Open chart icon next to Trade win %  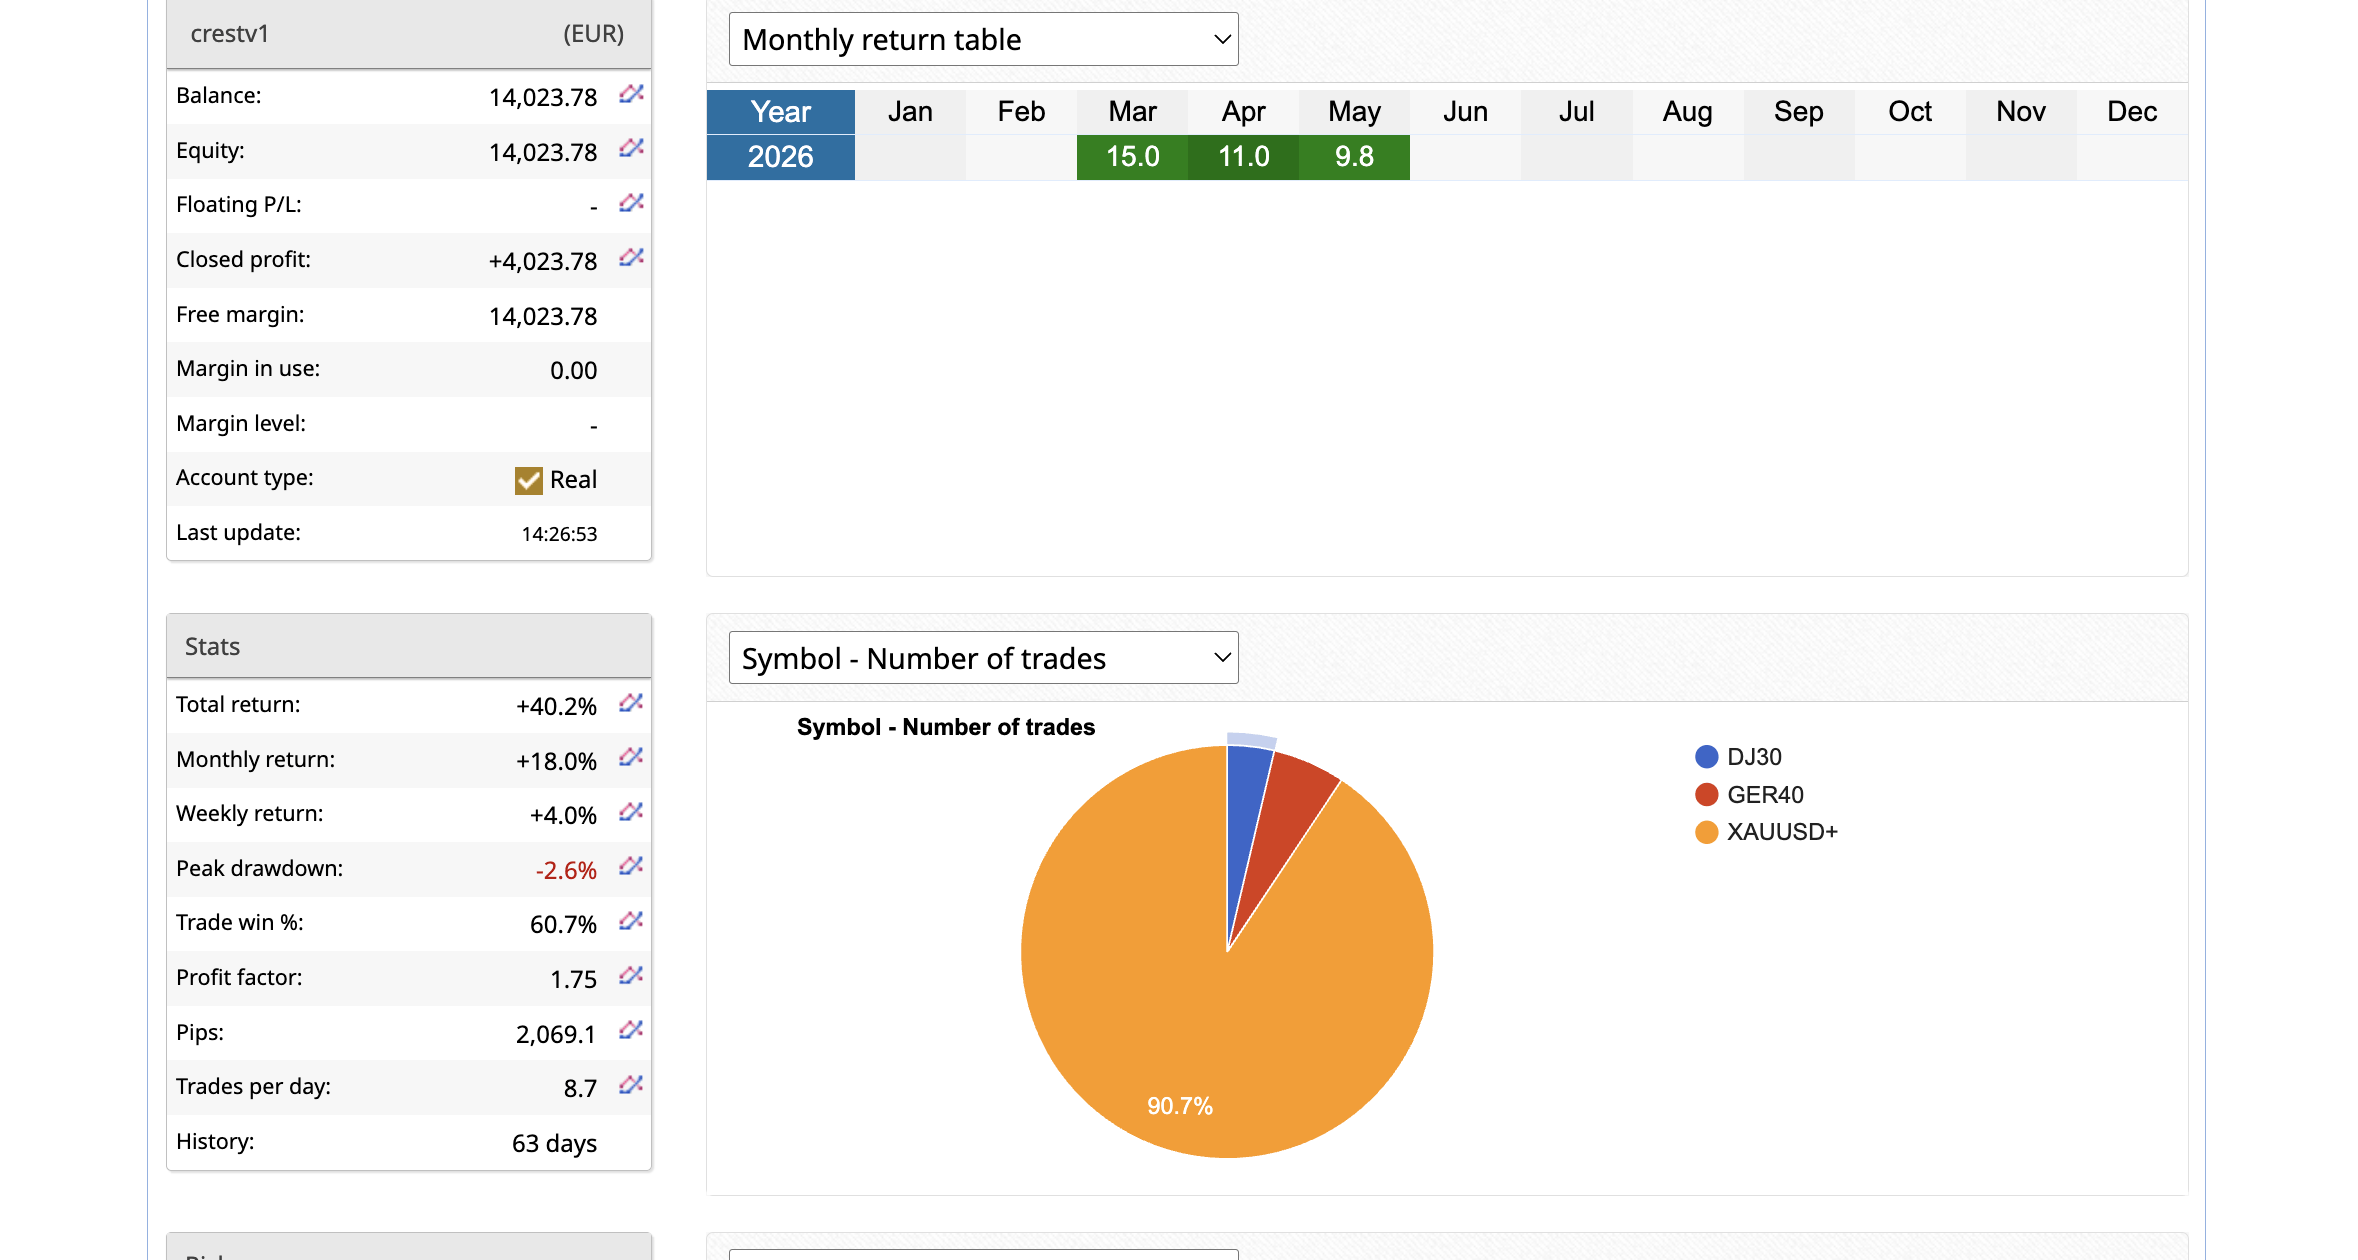[631, 921]
